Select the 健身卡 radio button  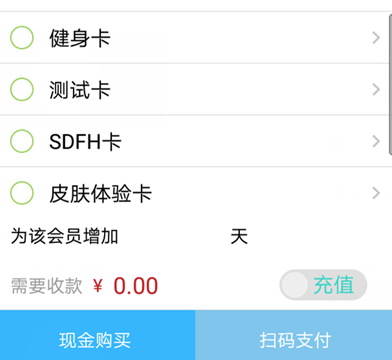(22, 38)
